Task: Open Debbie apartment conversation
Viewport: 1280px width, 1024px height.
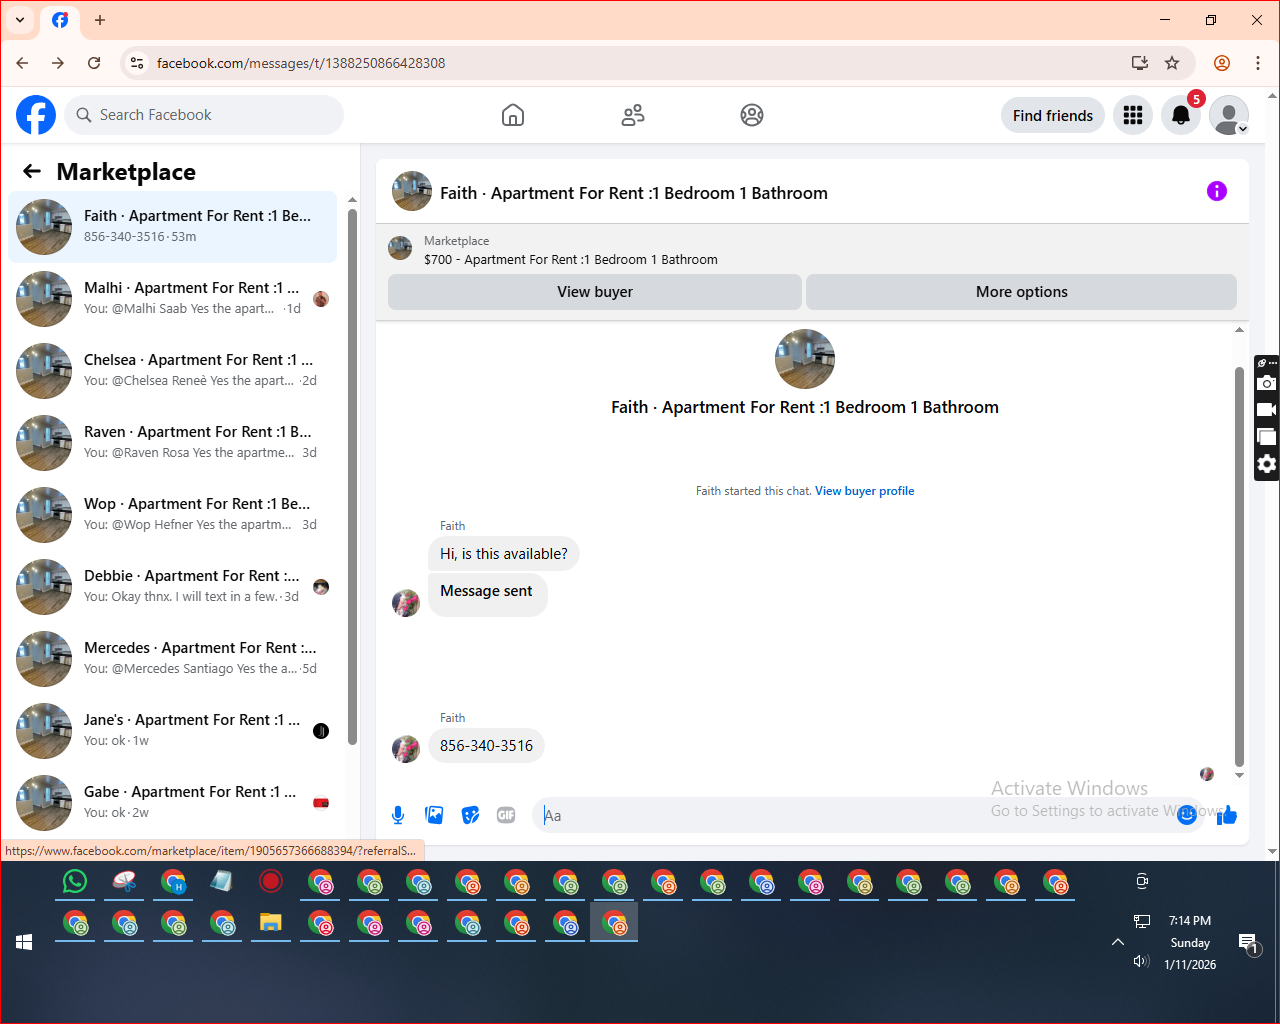Action: click(x=173, y=587)
